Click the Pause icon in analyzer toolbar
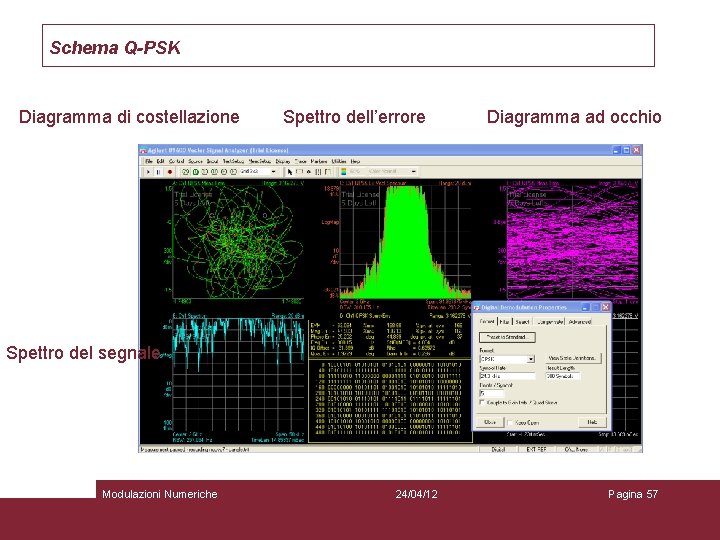The image size is (720, 540). point(158,172)
